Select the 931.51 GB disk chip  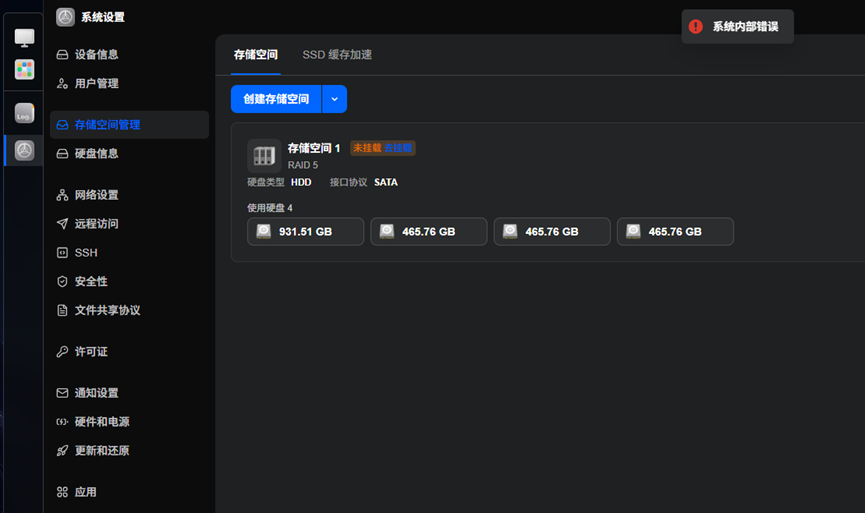pyautogui.click(x=306, y=232)
